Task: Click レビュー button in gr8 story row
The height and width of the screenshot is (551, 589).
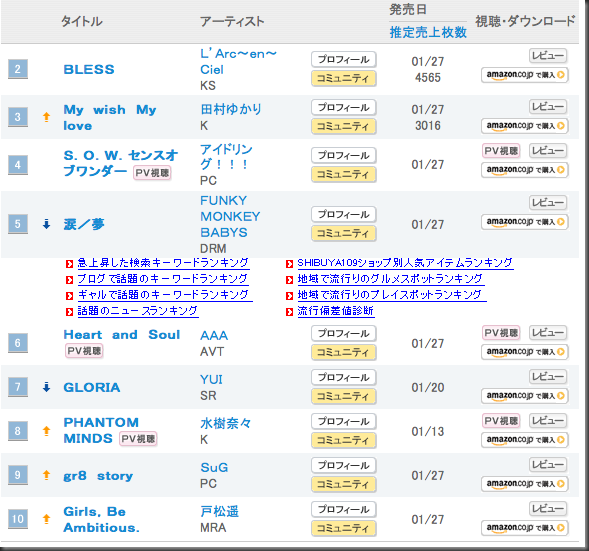Action: [548, 465]
